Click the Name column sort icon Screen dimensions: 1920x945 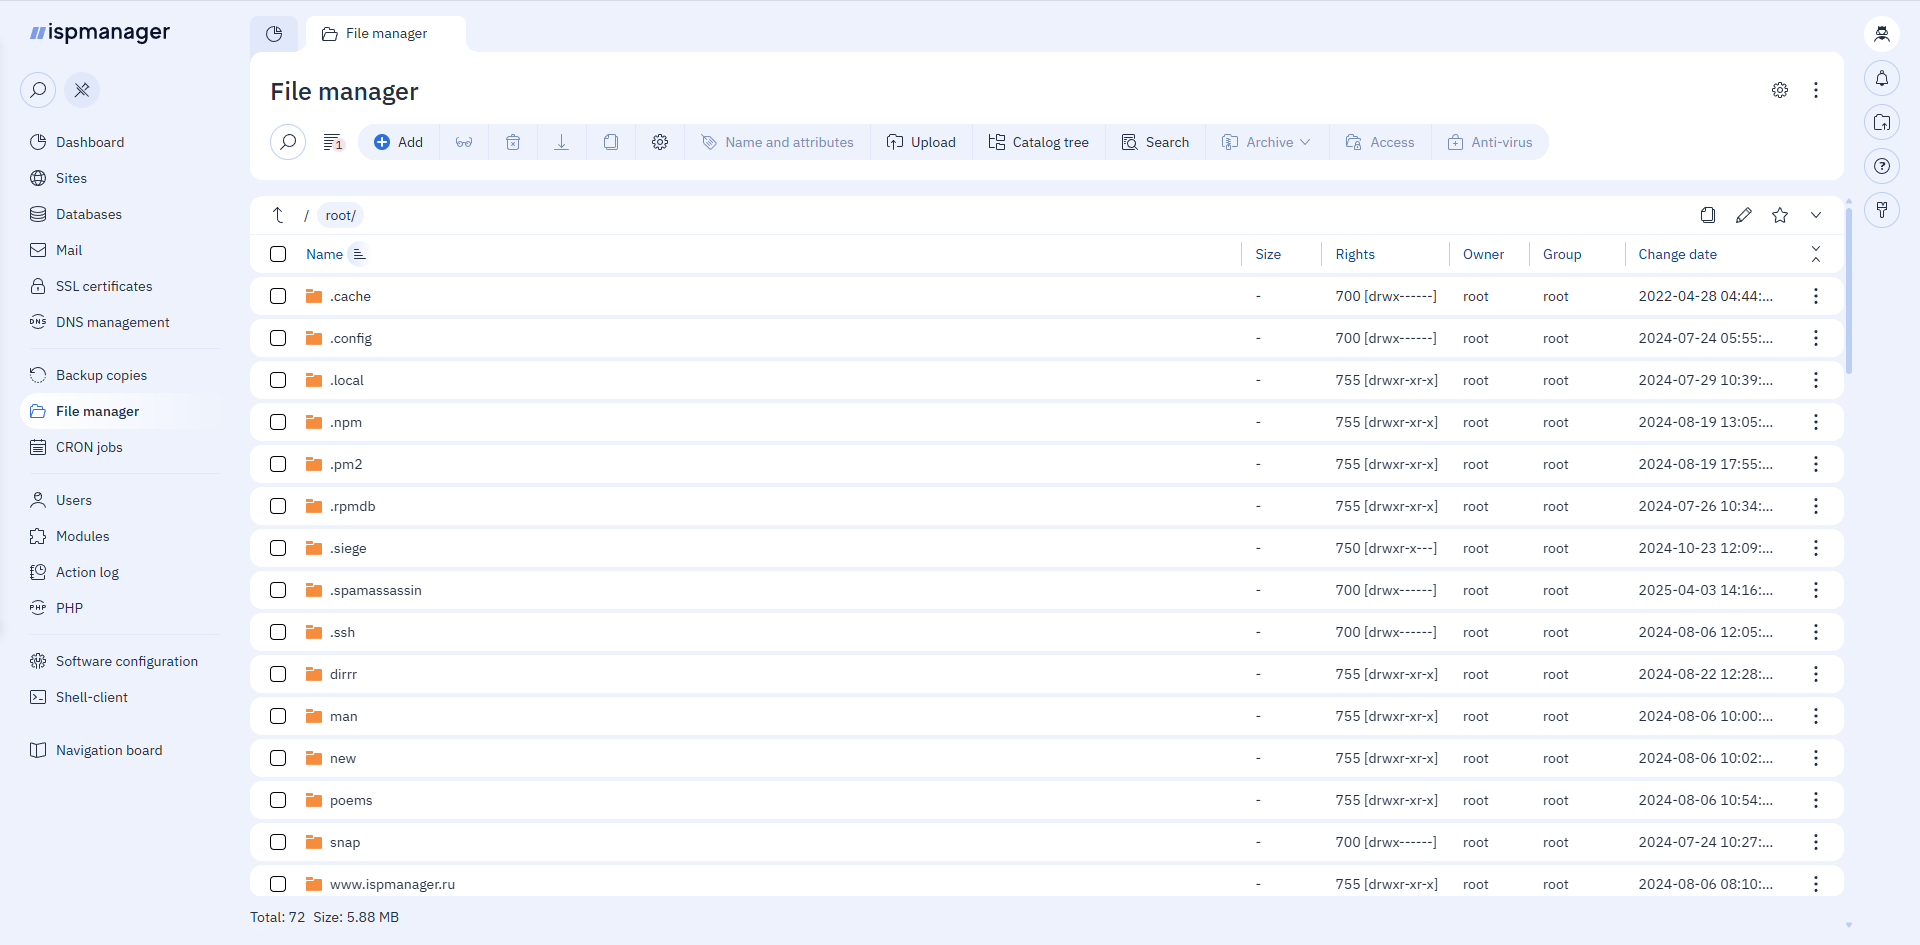(x=359, y=254)
